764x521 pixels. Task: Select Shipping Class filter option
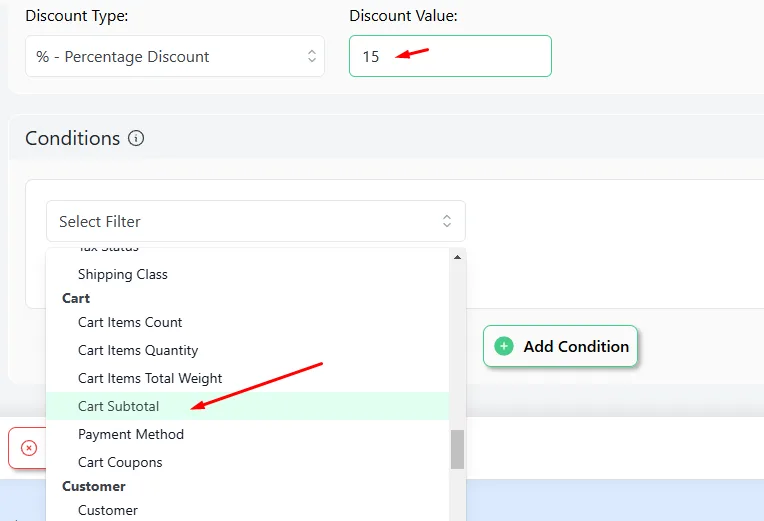point(248,274)
